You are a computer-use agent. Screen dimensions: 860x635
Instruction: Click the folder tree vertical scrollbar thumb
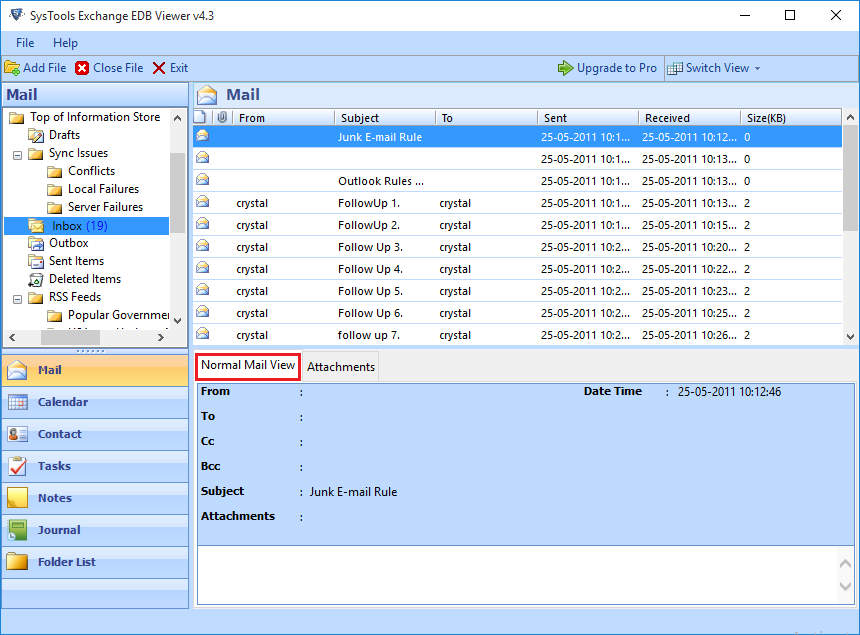coord(178,193)
